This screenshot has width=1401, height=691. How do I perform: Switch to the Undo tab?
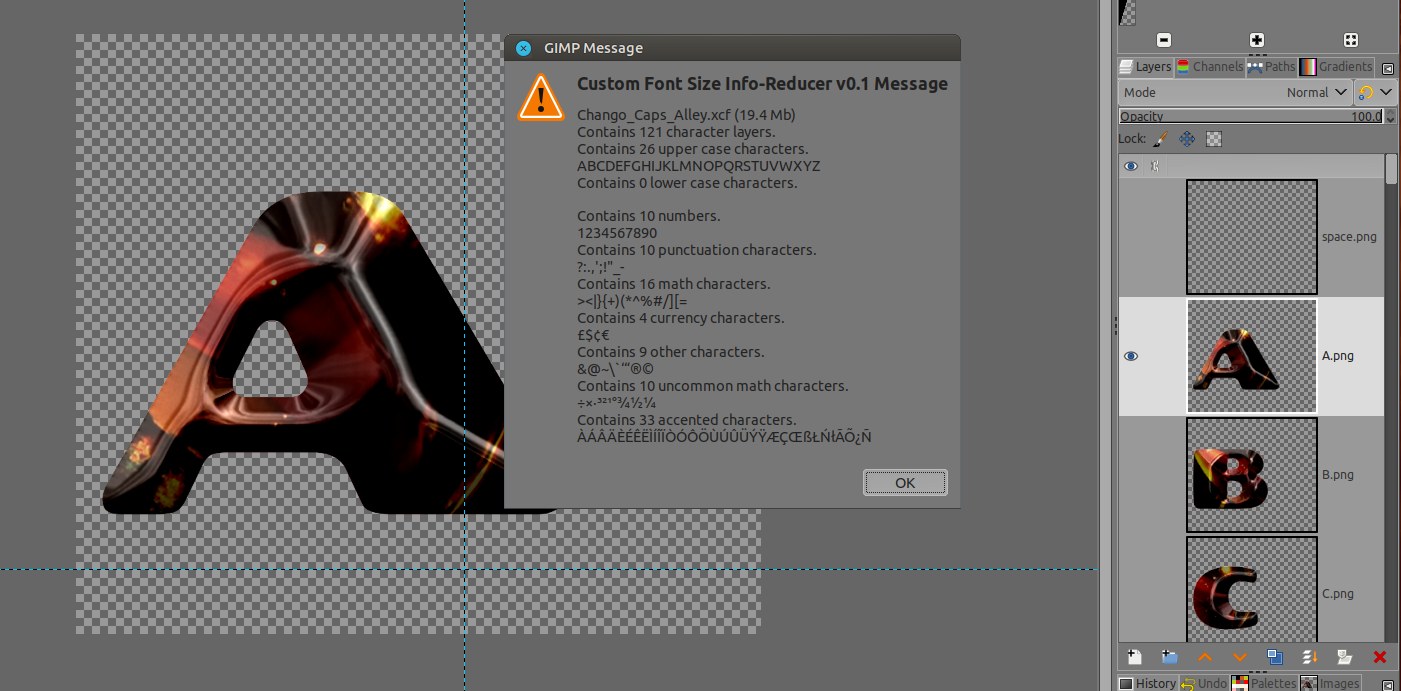point(1204,683)
